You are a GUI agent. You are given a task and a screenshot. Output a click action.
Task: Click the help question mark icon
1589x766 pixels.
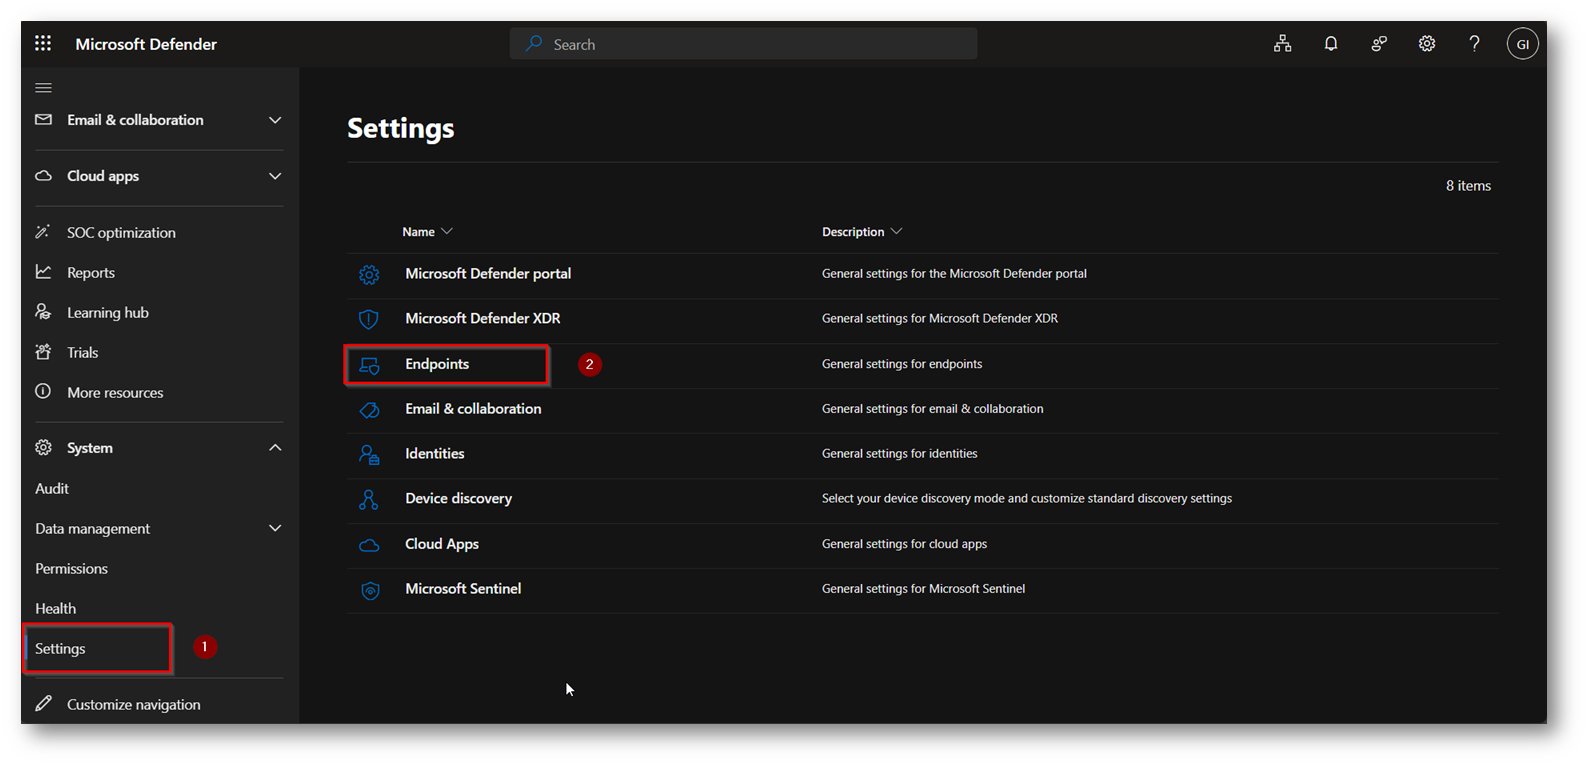point(1474,44)
